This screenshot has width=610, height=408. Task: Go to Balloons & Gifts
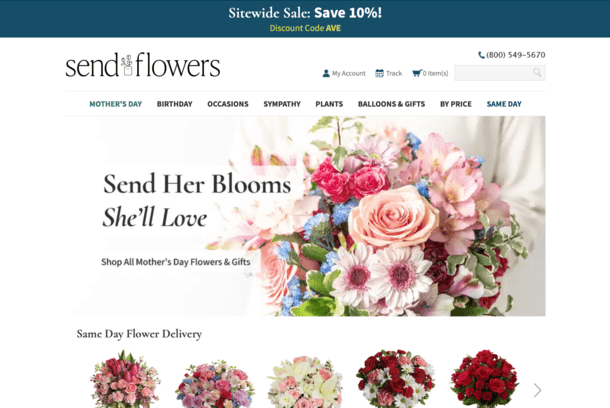391,104
